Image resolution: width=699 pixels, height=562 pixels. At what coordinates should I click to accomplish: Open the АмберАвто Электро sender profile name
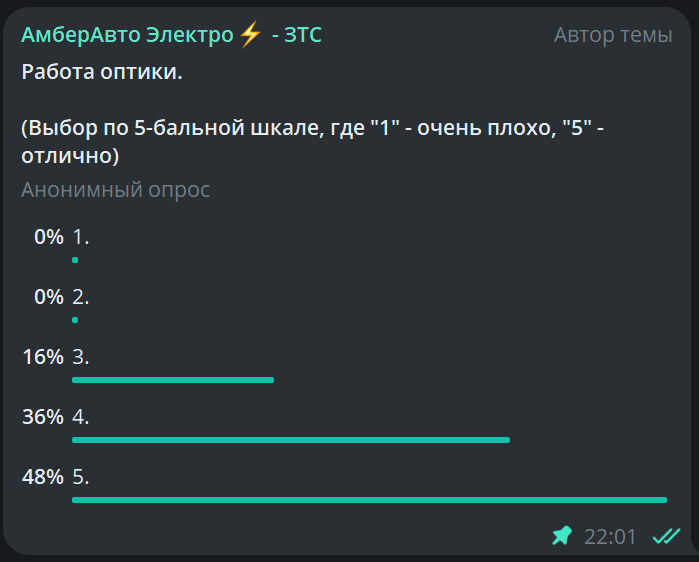127,35
